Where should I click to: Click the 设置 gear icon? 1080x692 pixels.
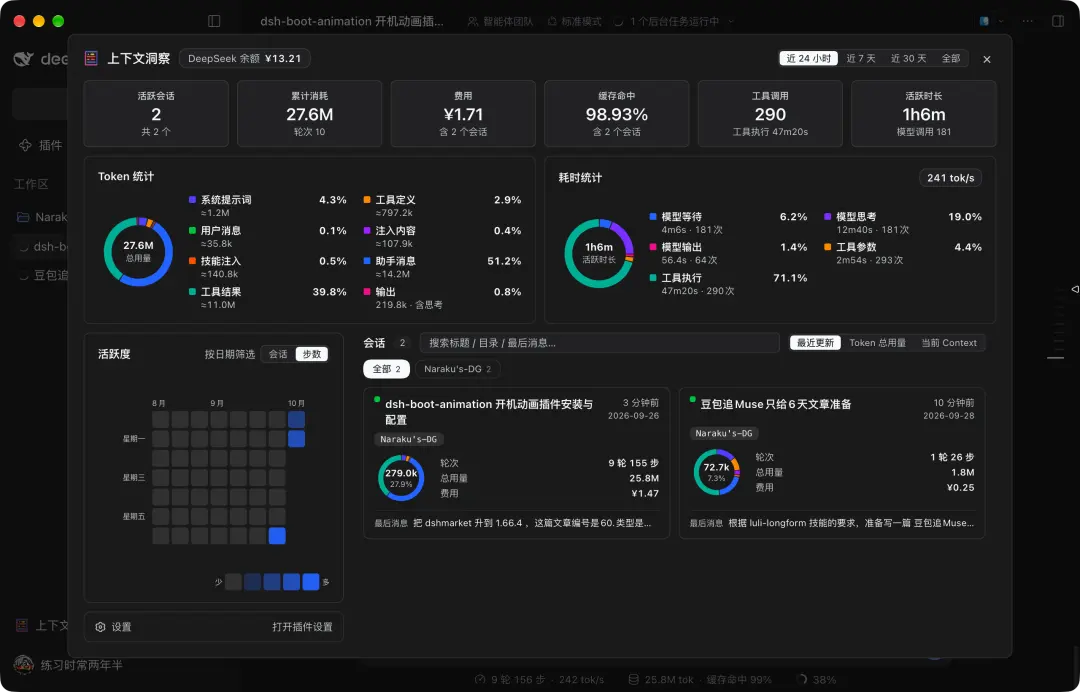tap(101, 627)
